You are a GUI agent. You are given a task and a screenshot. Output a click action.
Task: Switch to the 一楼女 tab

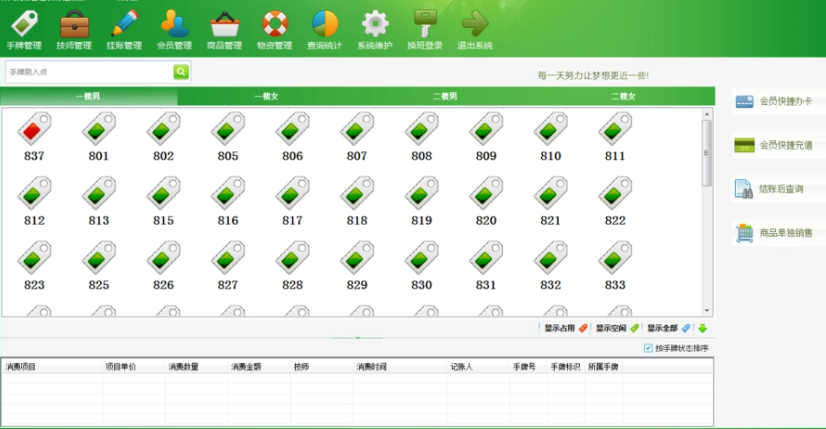[268, 97]
